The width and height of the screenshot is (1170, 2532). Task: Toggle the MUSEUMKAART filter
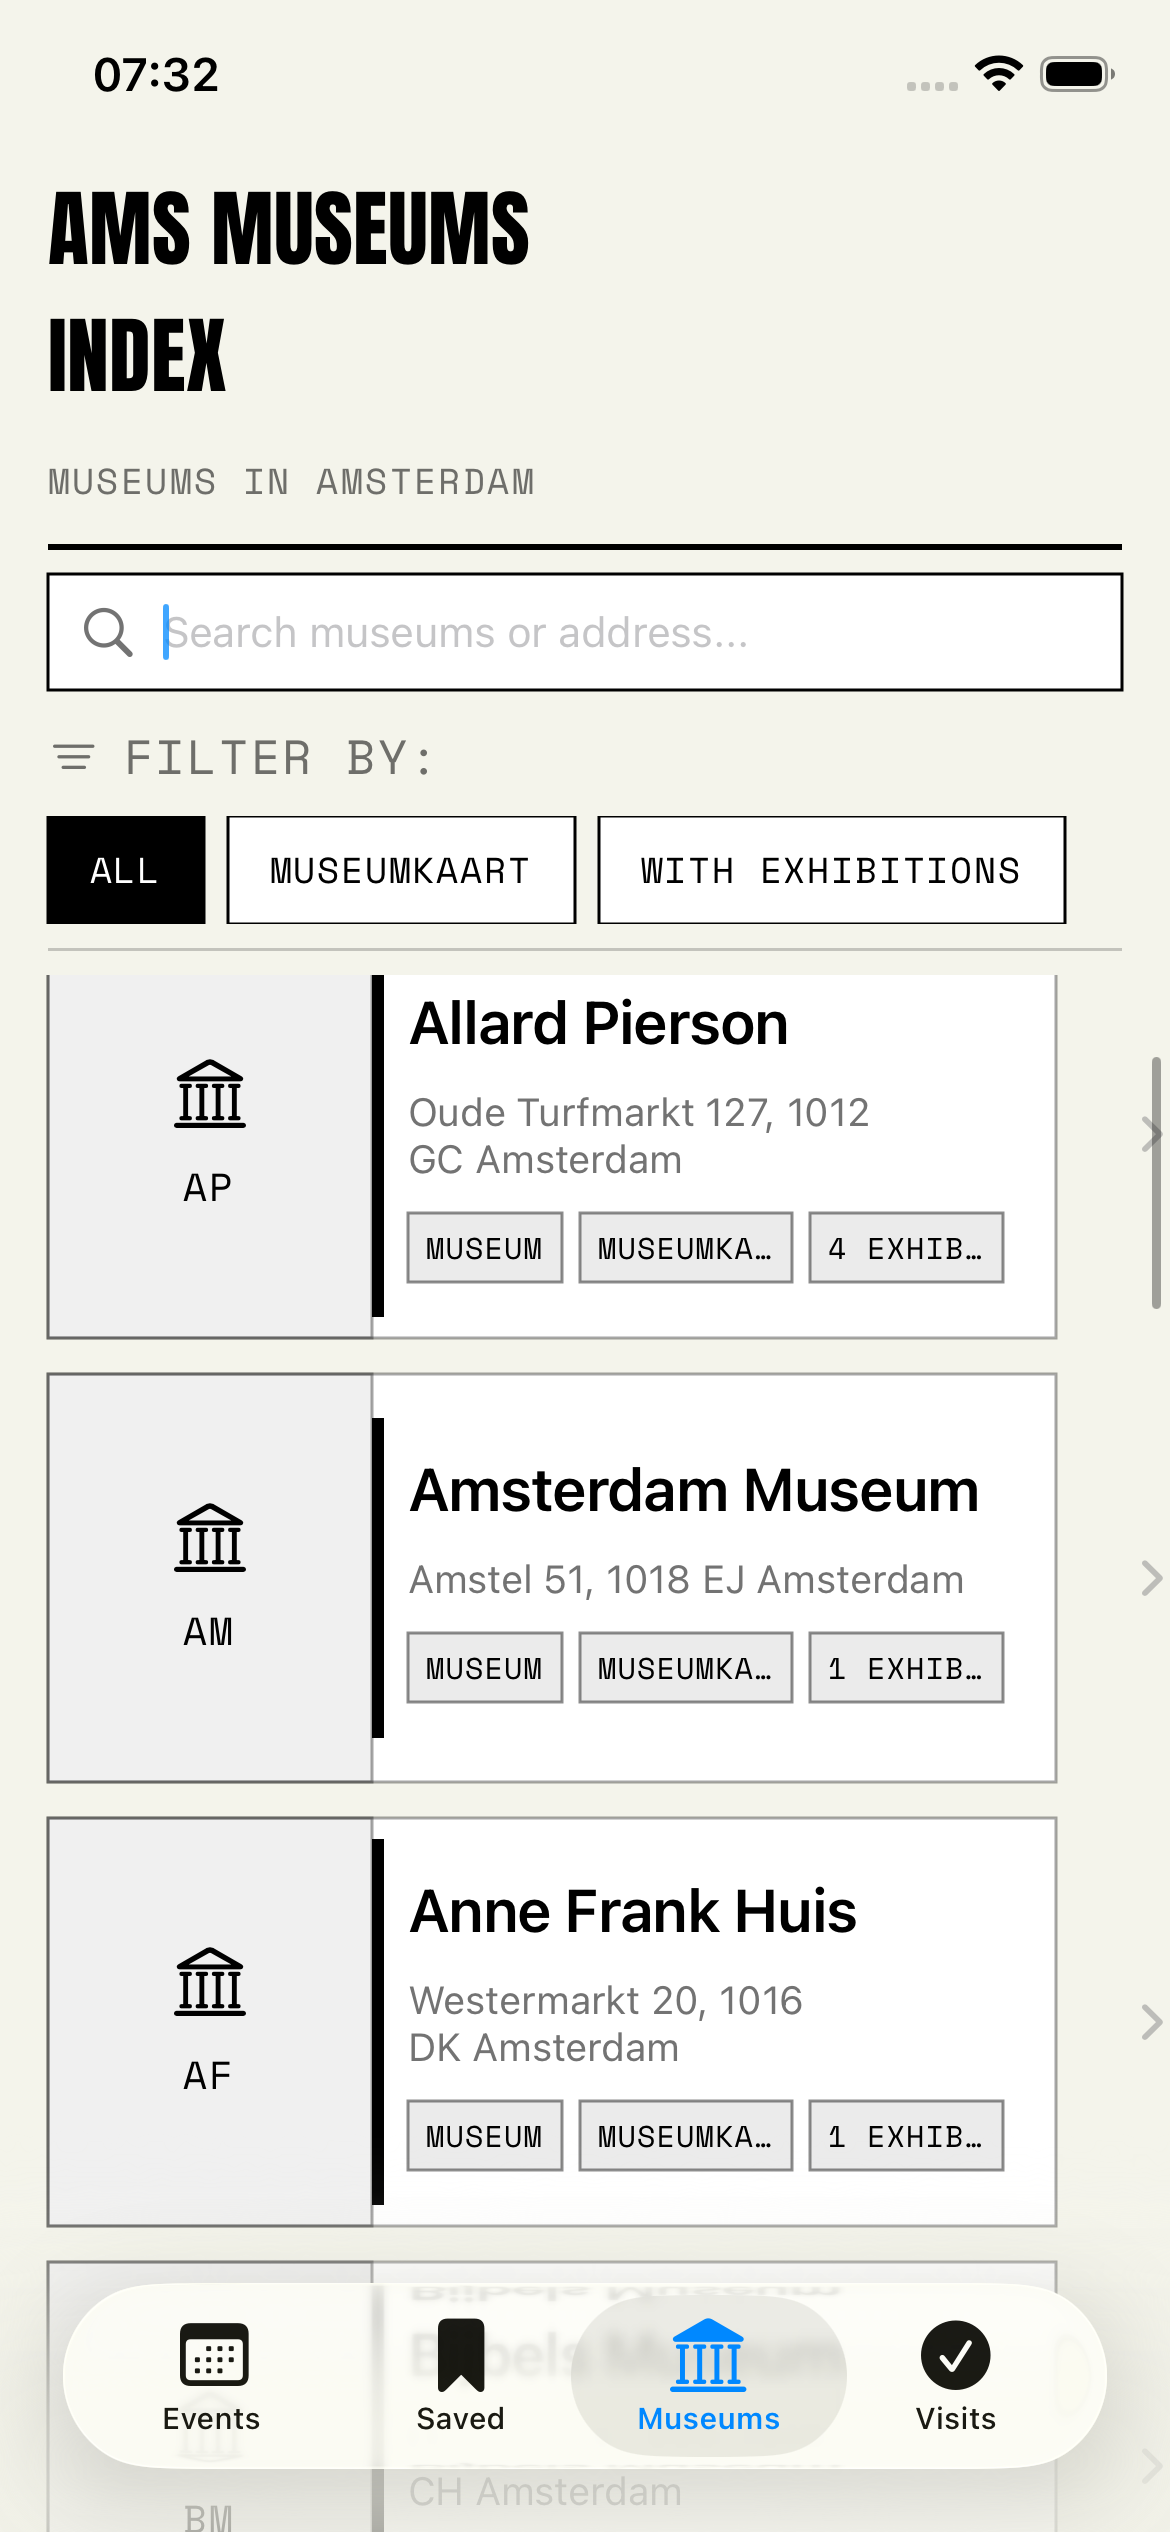point(401,870)
